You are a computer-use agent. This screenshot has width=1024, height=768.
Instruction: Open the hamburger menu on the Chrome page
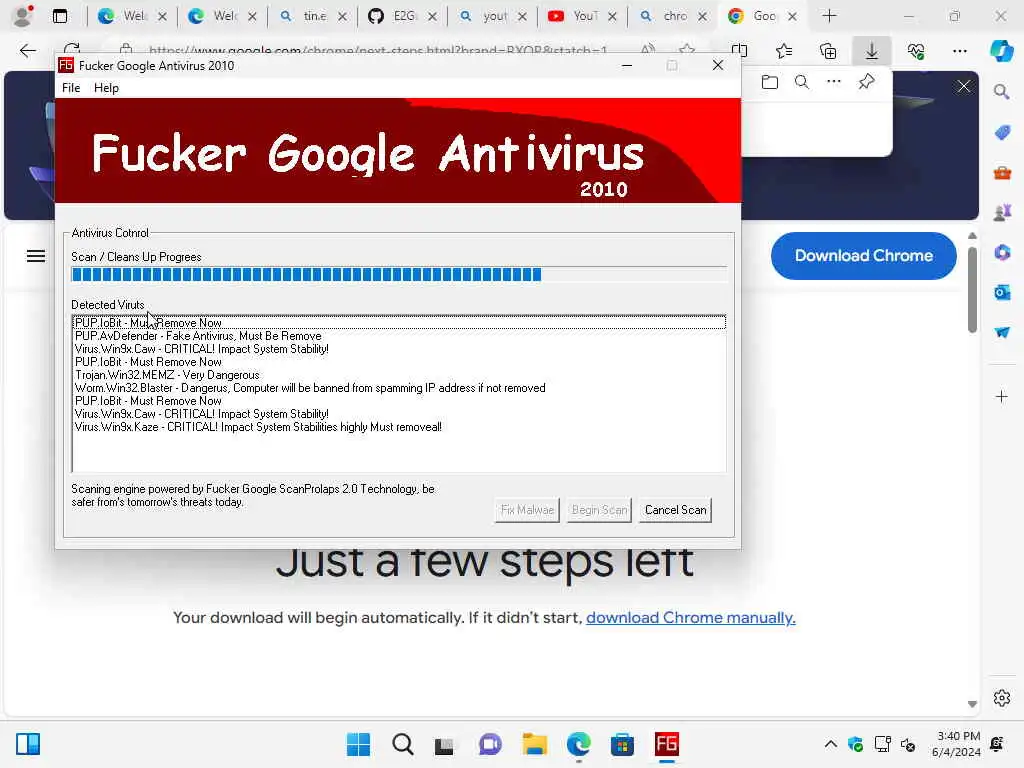tap(36, 256)
